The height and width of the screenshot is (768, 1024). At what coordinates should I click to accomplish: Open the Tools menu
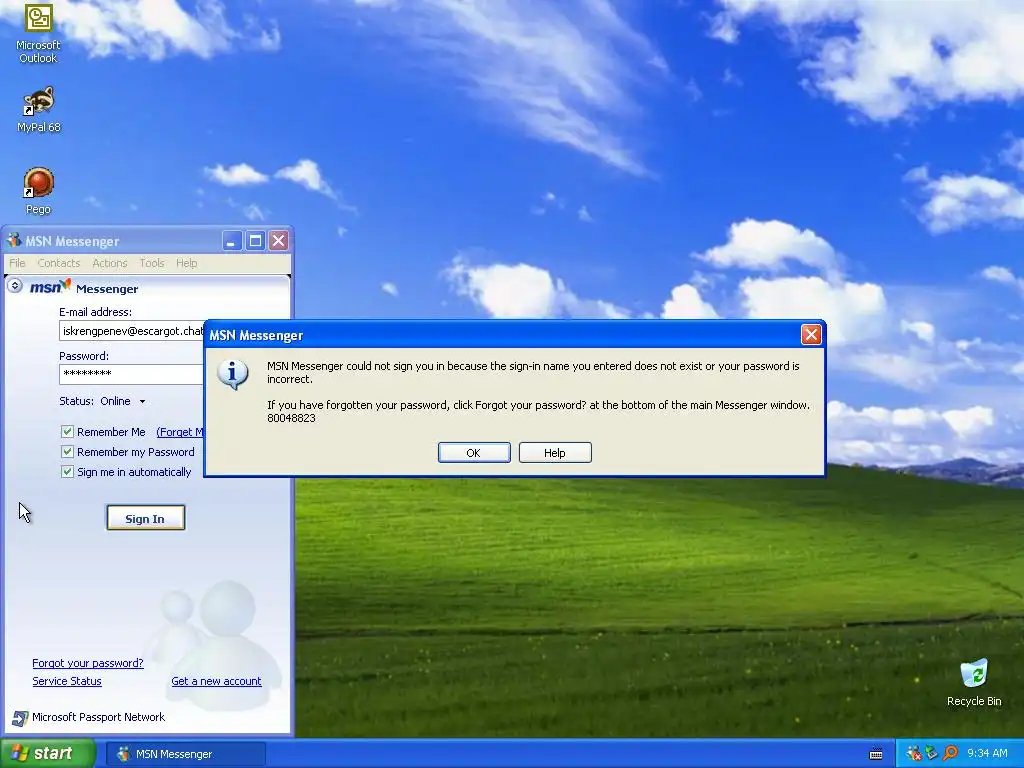152,263
